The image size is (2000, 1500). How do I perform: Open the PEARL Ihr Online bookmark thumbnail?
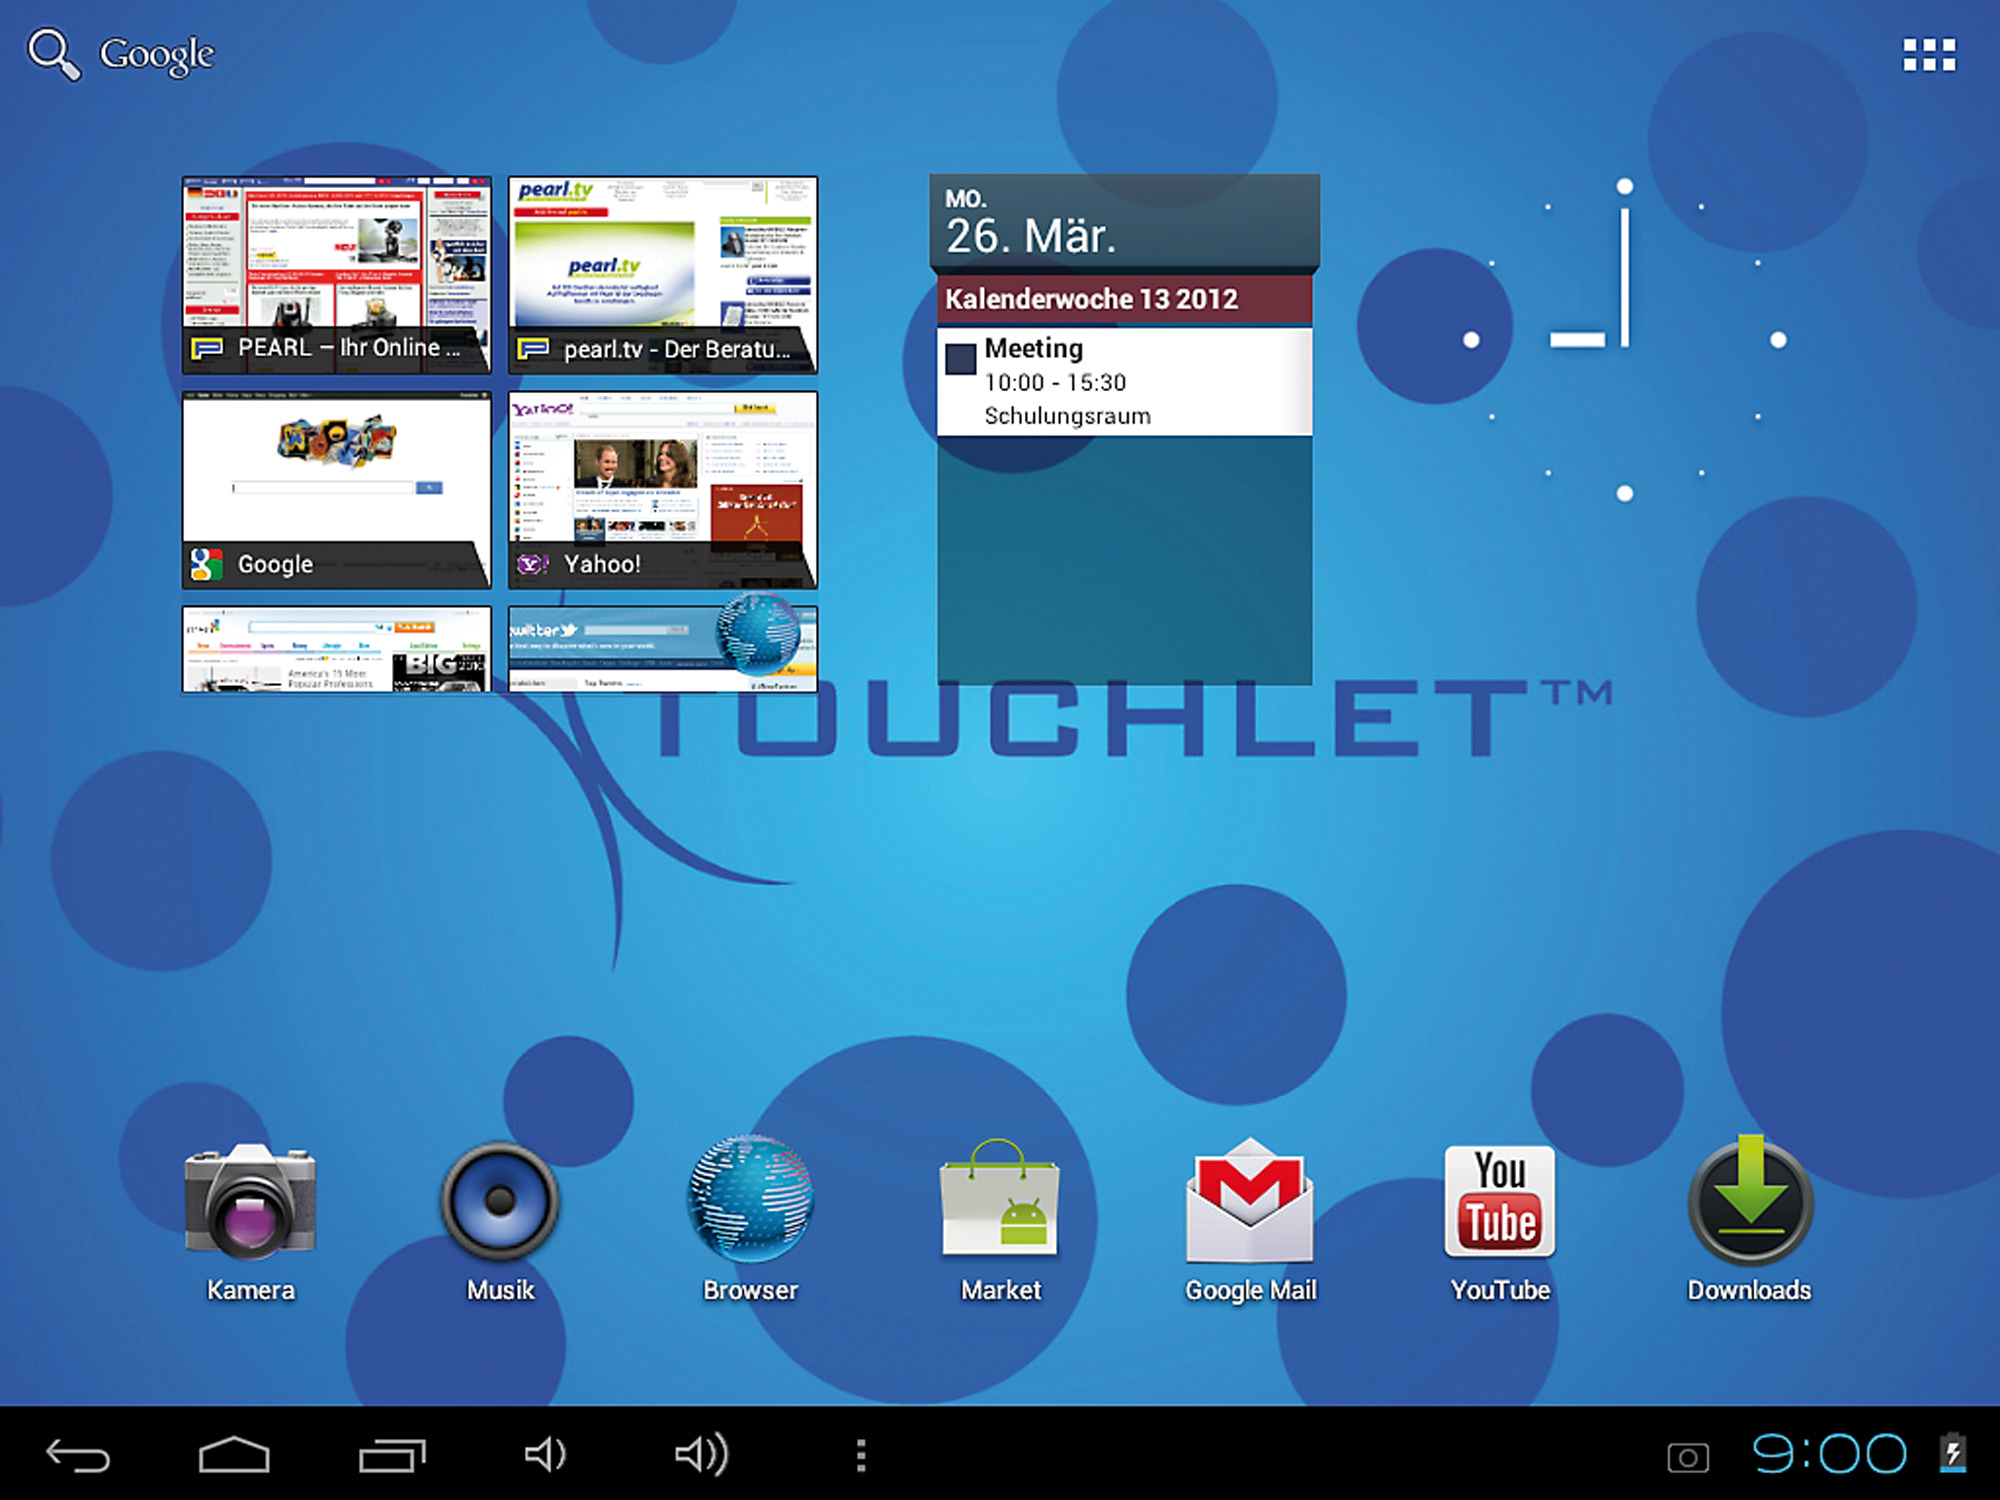click(337, 275)
